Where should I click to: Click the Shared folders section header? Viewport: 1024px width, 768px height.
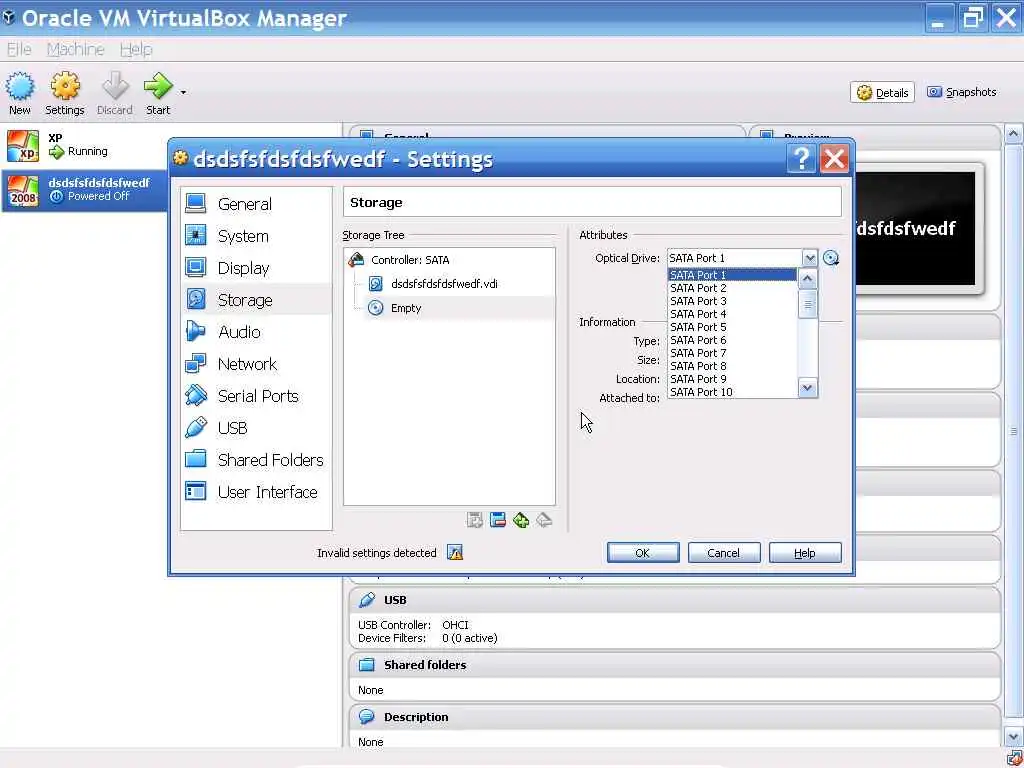click(x=675, y=665)
